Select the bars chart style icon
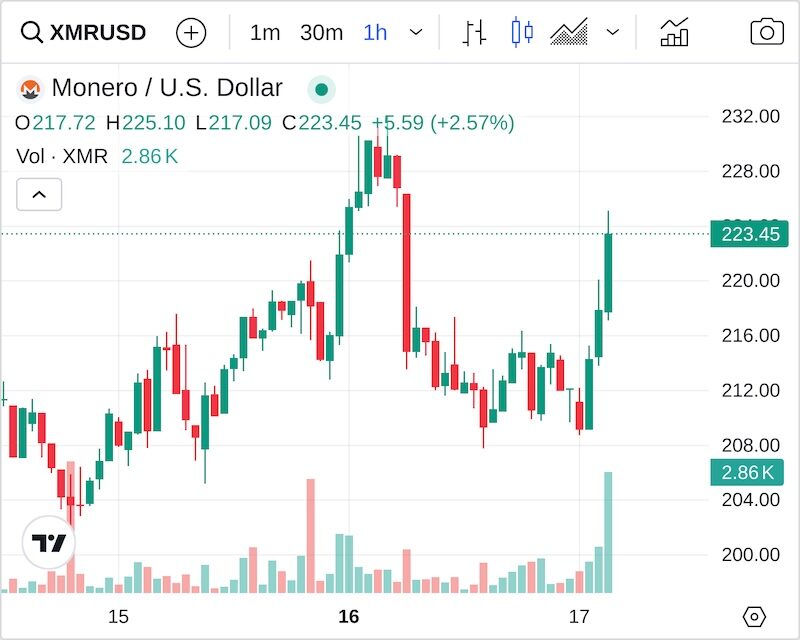Screen dimensions: 800x640 pyautogui.click(x=474, y=32)
